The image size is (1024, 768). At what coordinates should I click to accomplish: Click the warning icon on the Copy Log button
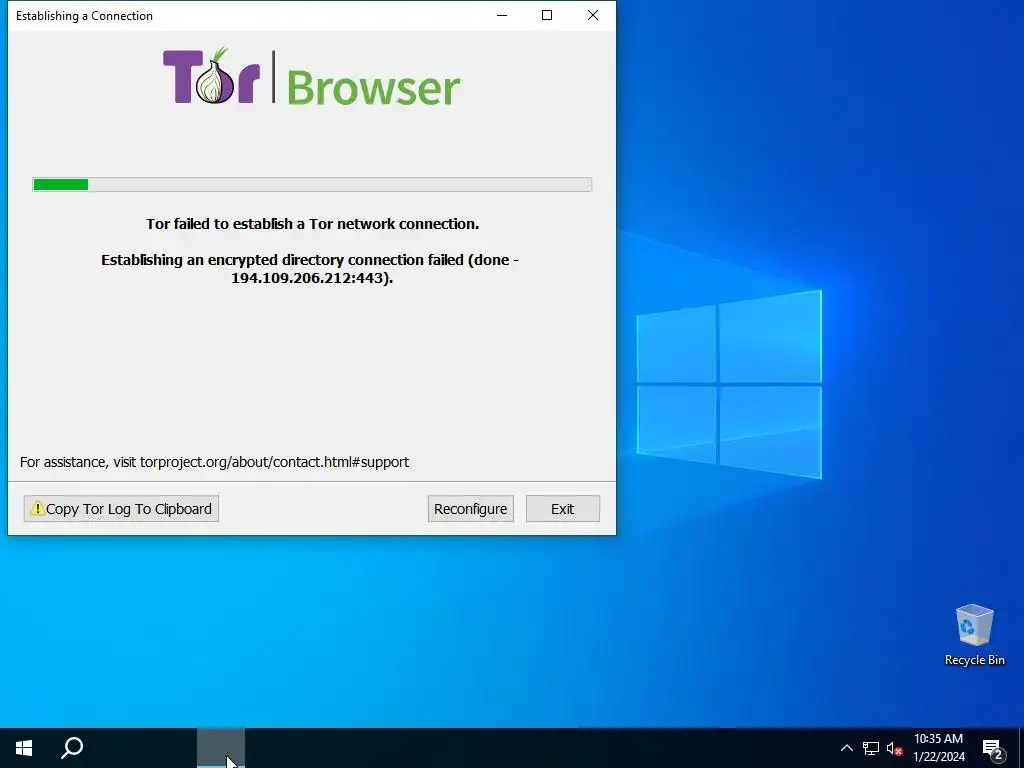click(x=37, y=507)
